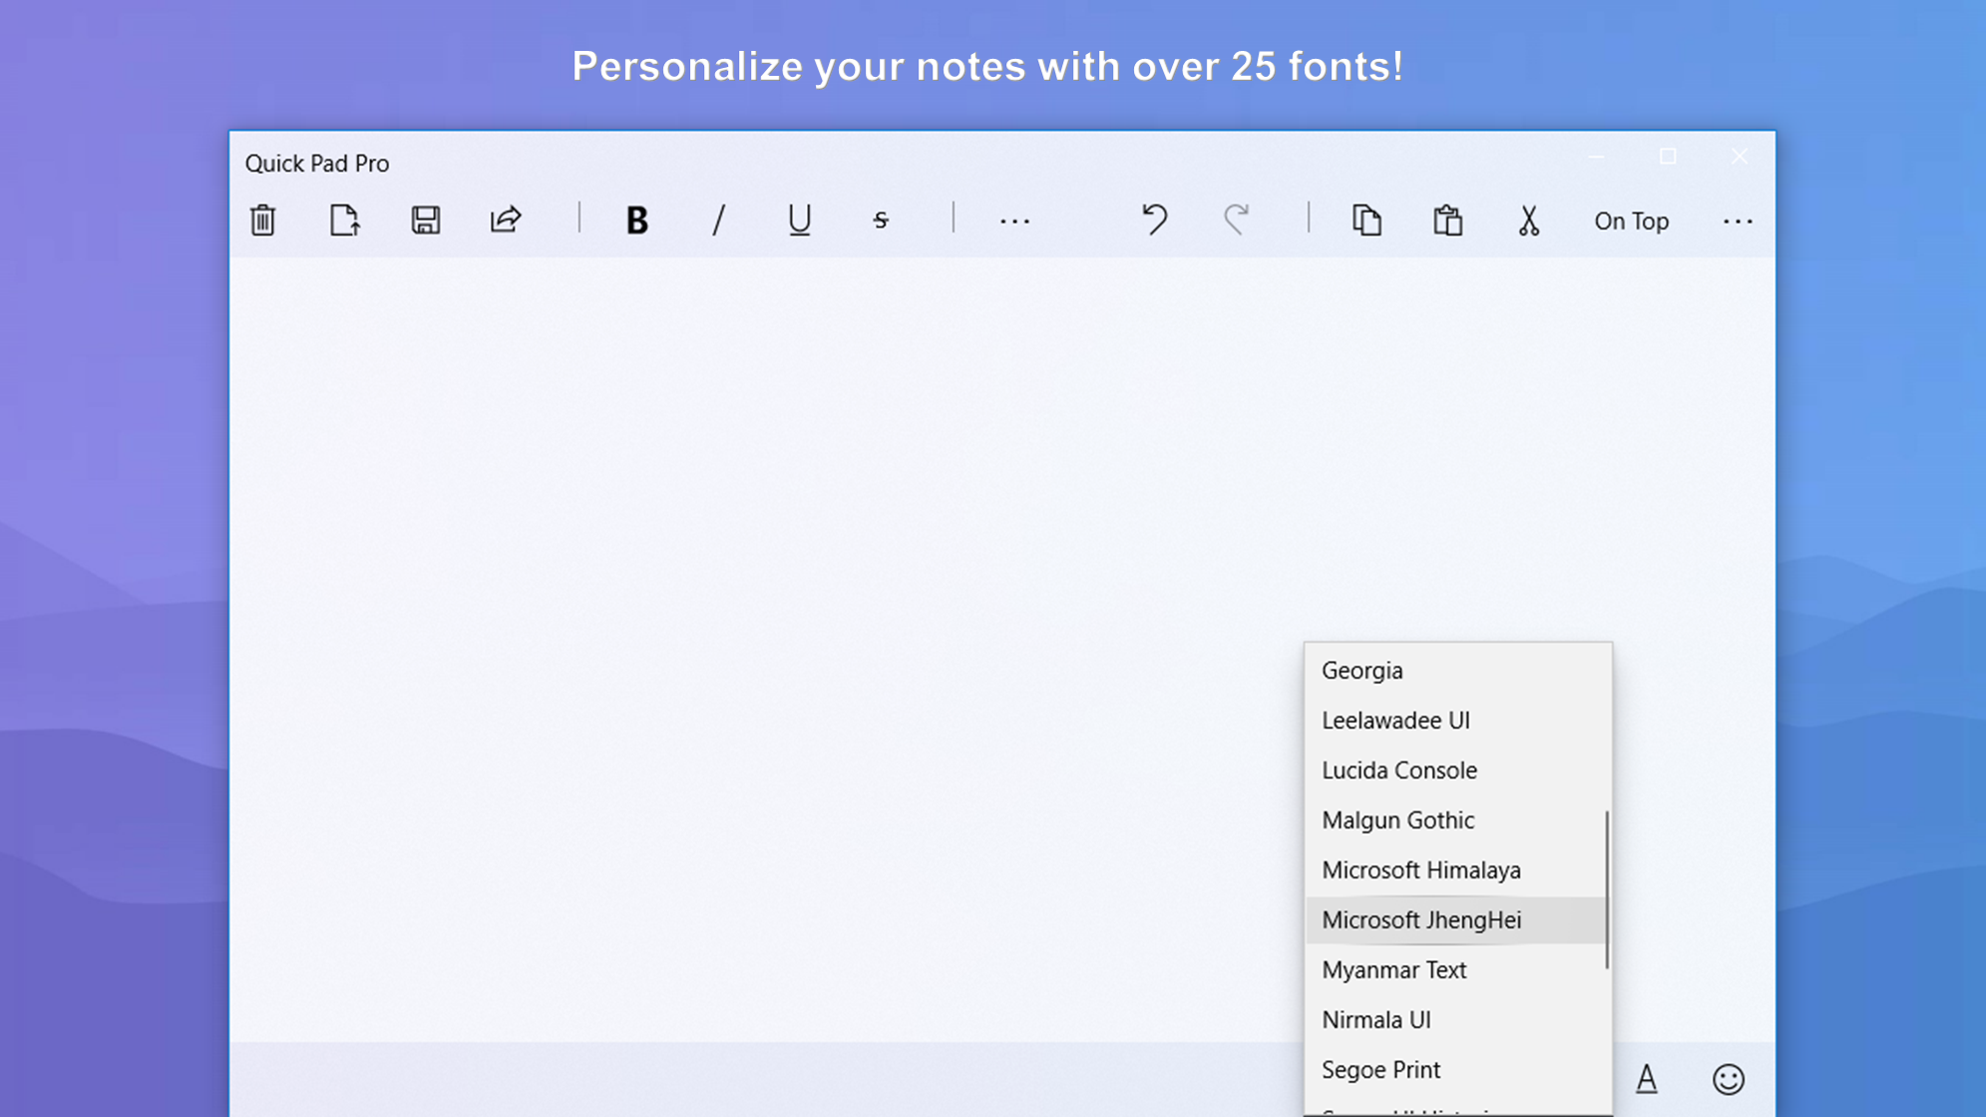Image resolution: width=1986 pixels, height=1117 pixels.
Task: Click the font list scrollbar
Action: [1607, 889]
